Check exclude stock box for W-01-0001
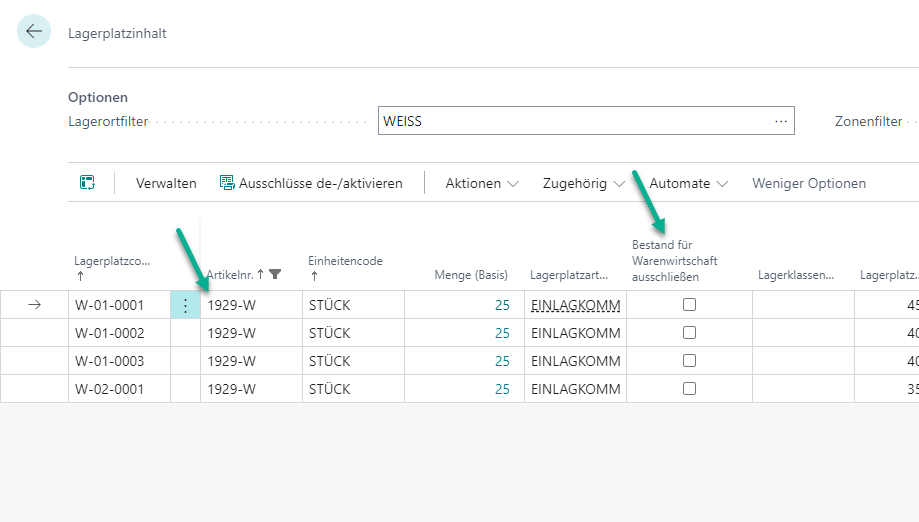Screen dimensions: 919x522 pyautogui.click(x=689, y=305)
